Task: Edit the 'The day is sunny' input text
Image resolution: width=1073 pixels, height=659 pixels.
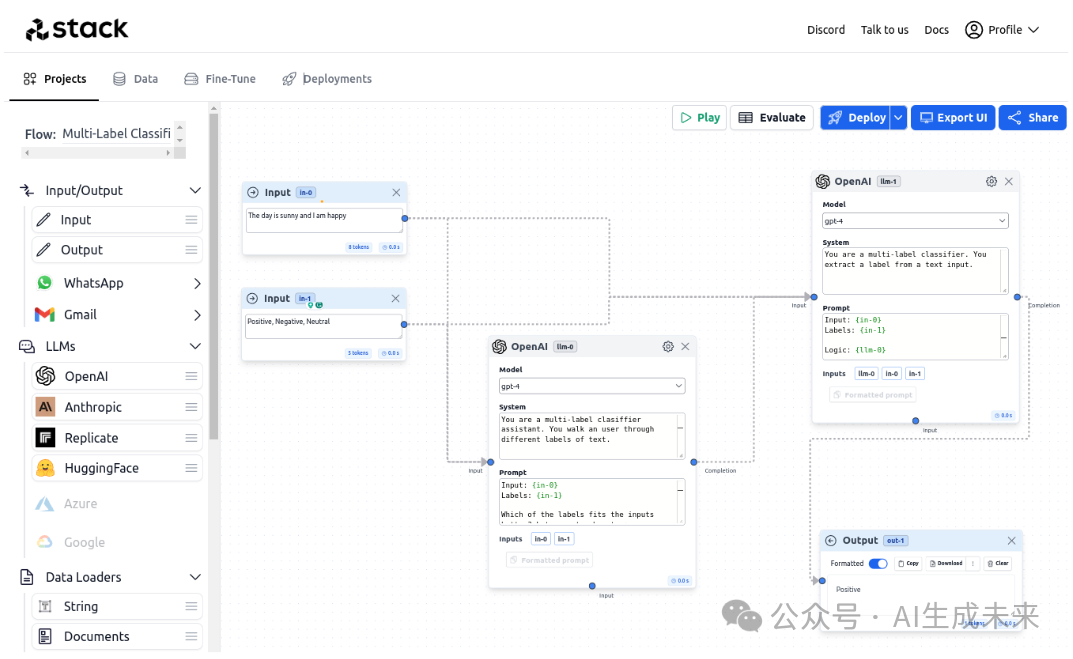Action: click(x=324, y=220)
